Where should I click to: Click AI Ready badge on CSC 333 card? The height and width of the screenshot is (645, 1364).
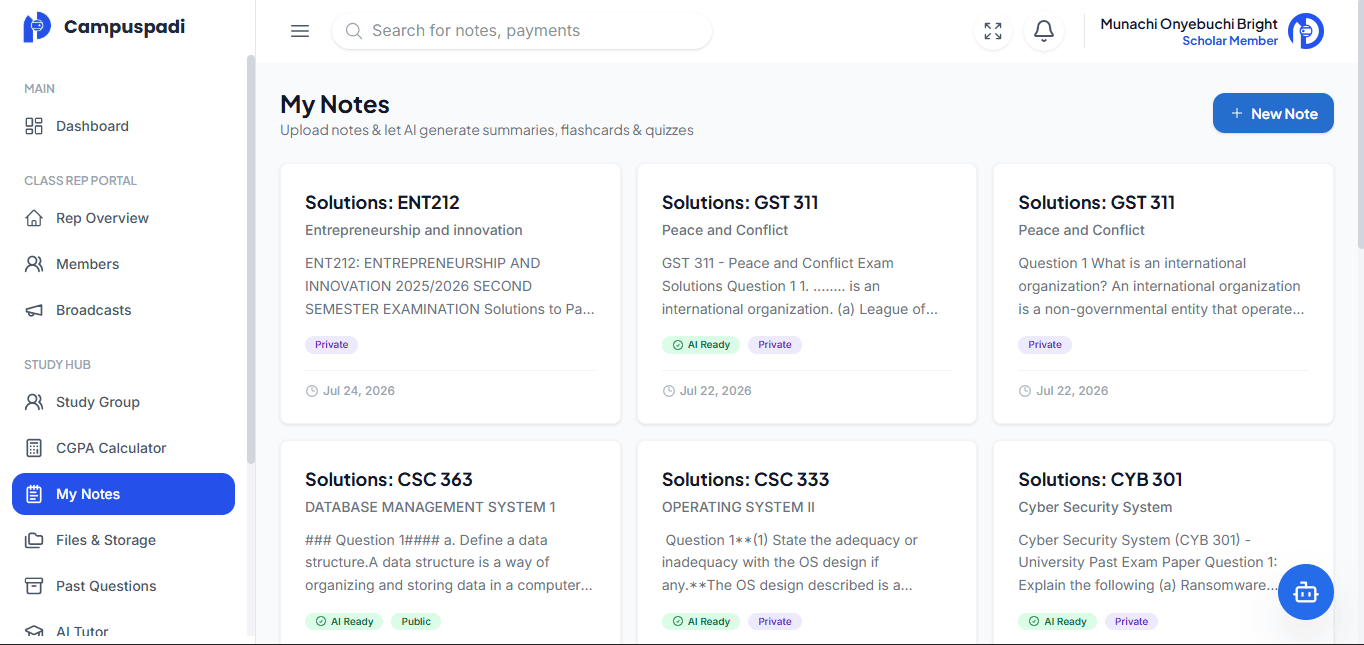click(x=701, y=622)
